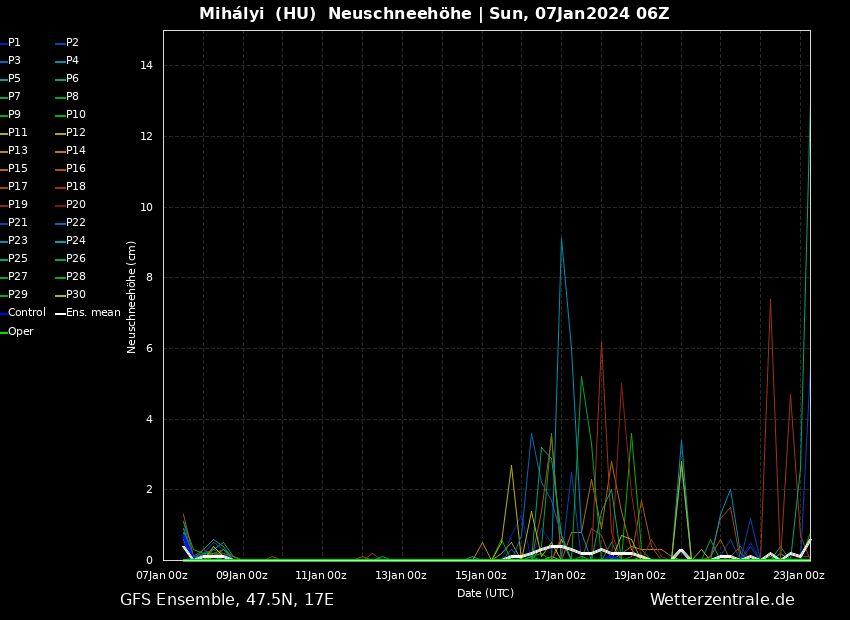Select the Ens. mean legend entry

tap(93, 313)
